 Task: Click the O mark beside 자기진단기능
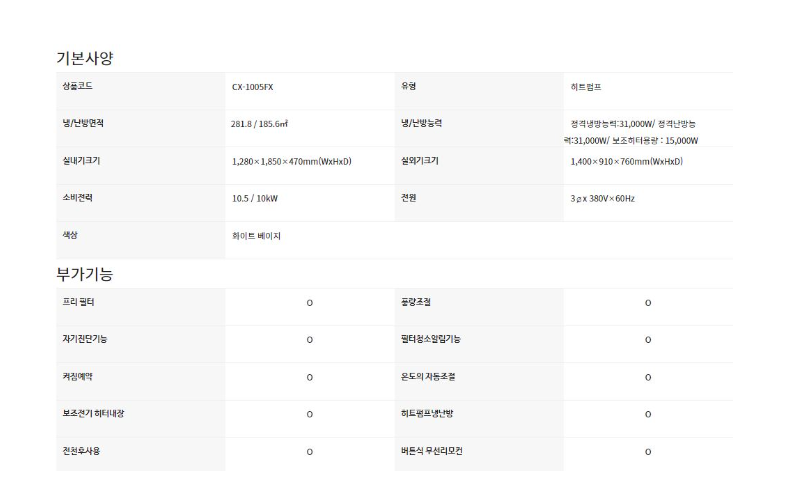(x=309, y=340)
